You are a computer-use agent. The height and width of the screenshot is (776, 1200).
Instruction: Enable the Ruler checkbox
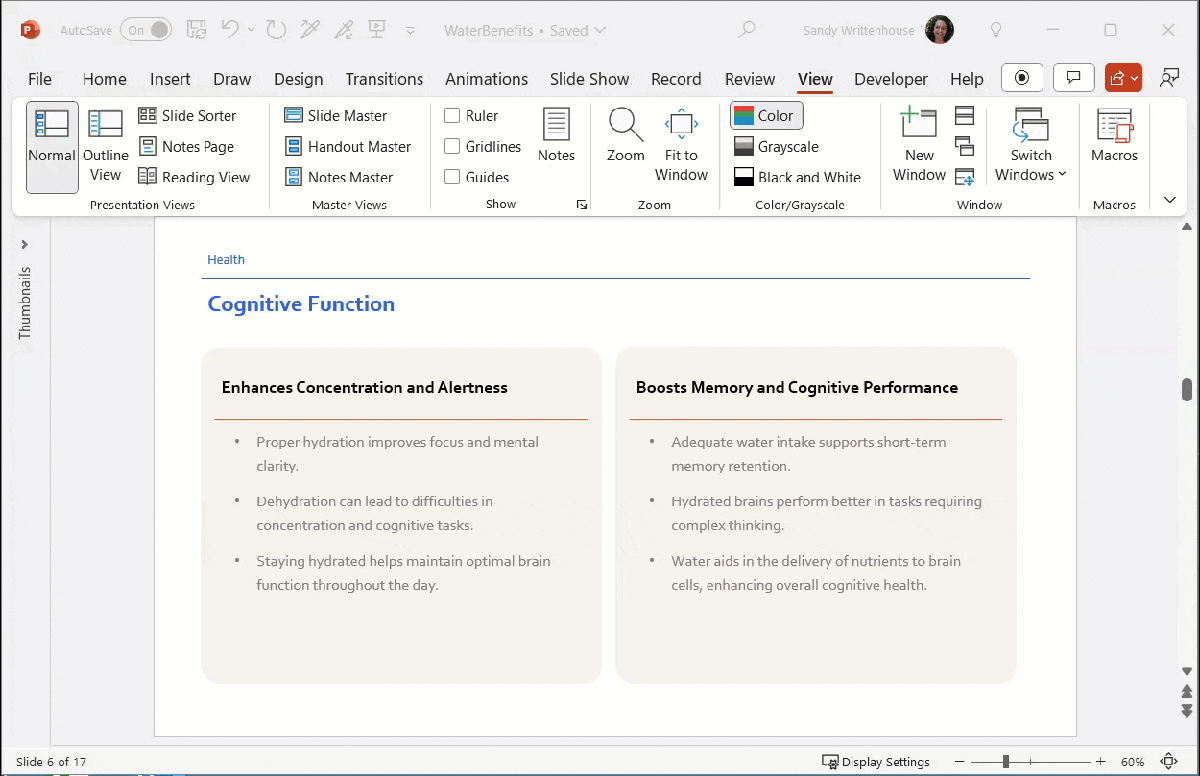tap(452, 116)
